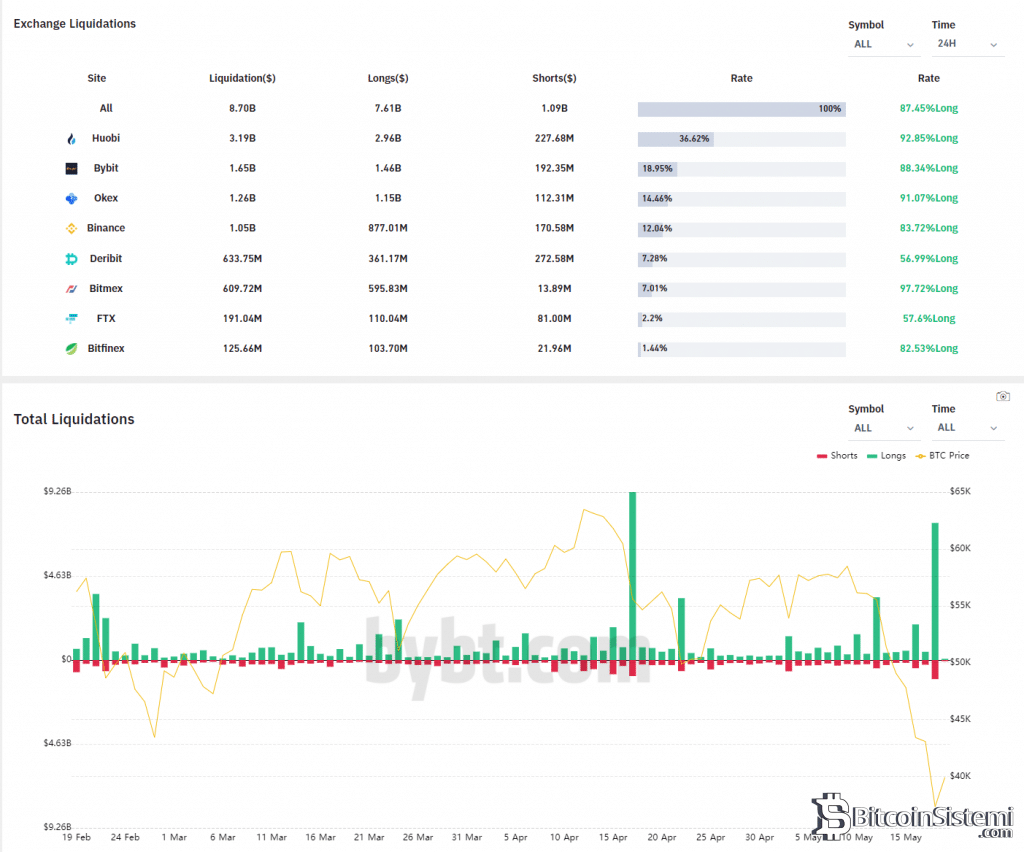
Task: Save chart image with camera icon
Action: tap(1002, 396)
